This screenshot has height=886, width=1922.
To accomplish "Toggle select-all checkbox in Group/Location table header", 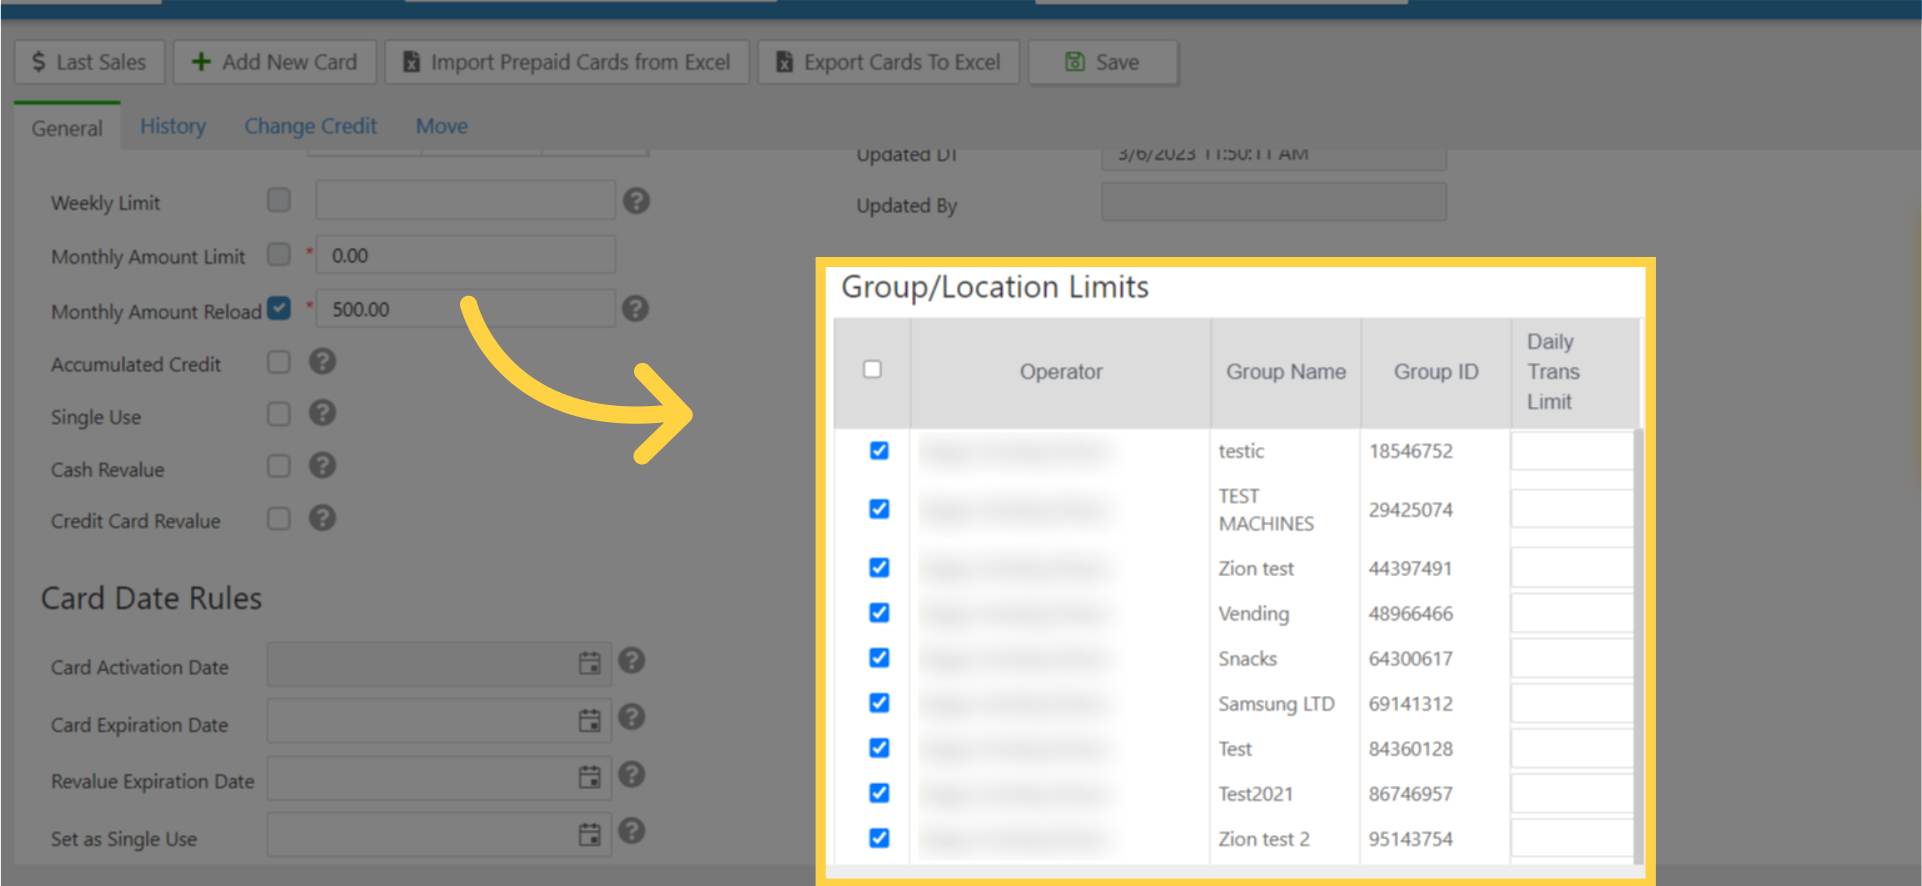I will 872,369.
